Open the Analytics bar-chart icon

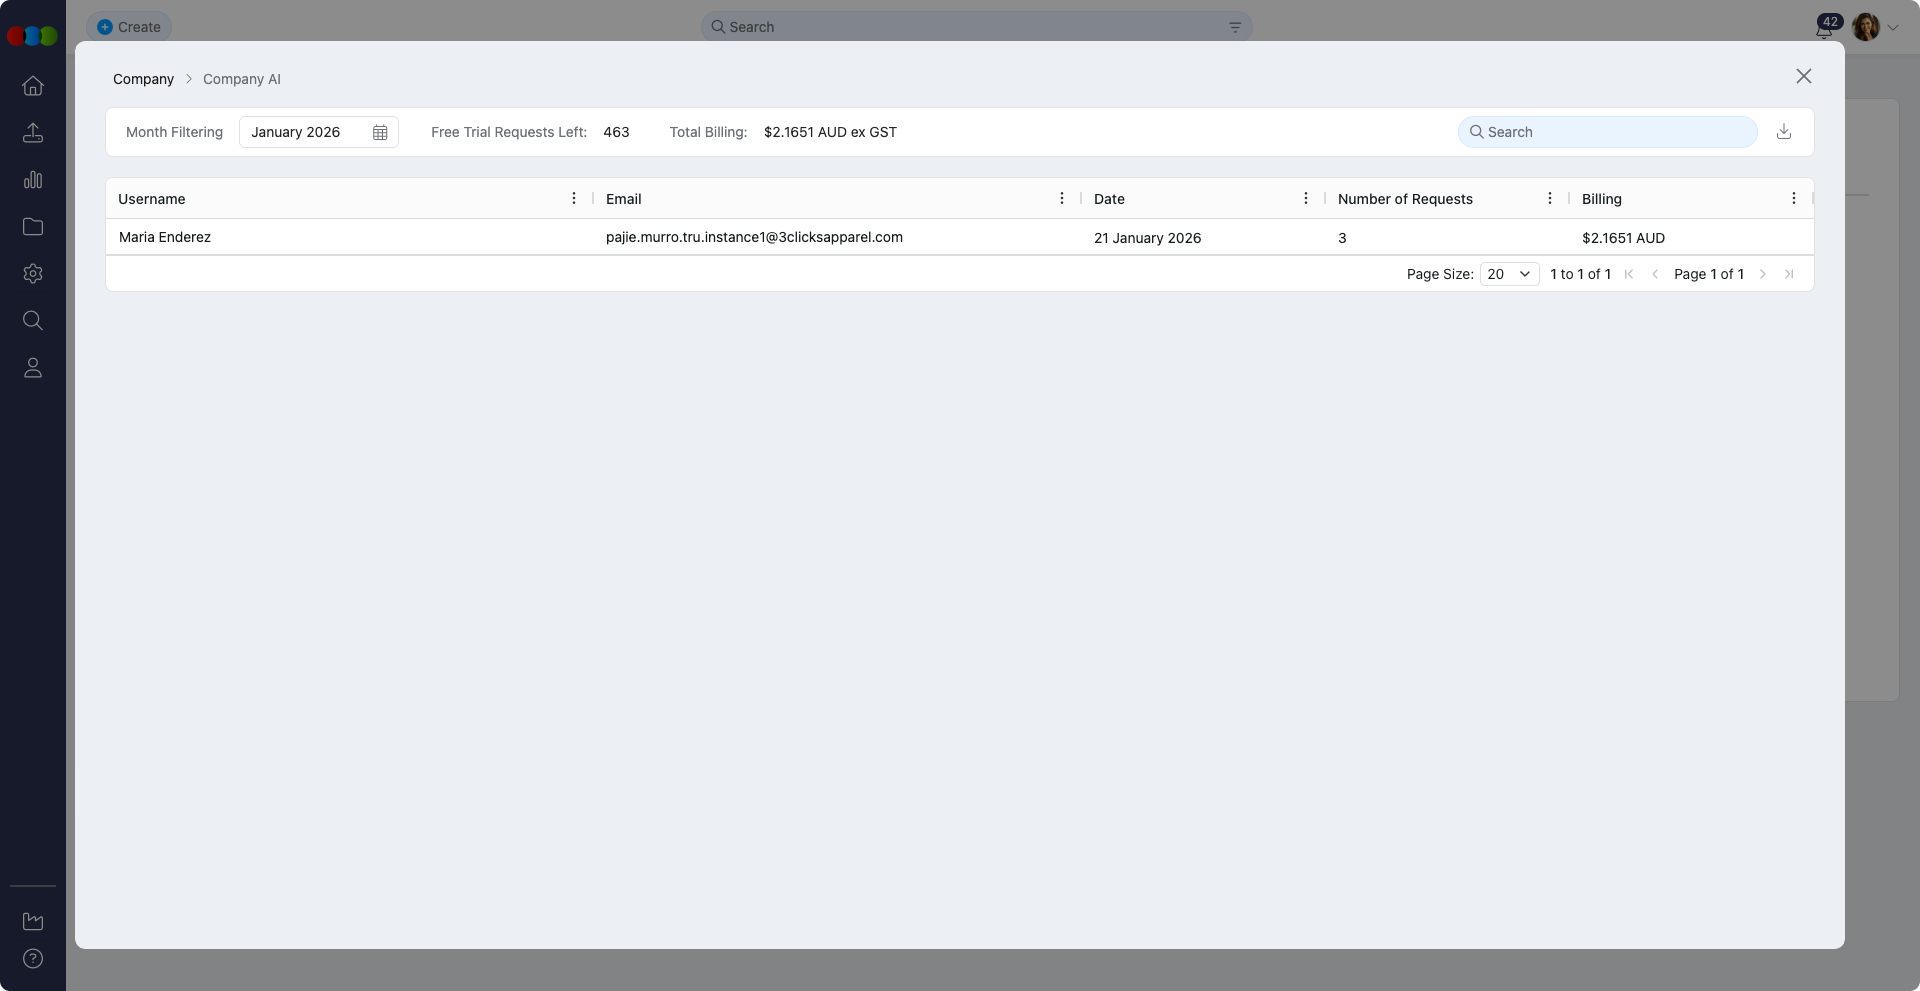33,180
